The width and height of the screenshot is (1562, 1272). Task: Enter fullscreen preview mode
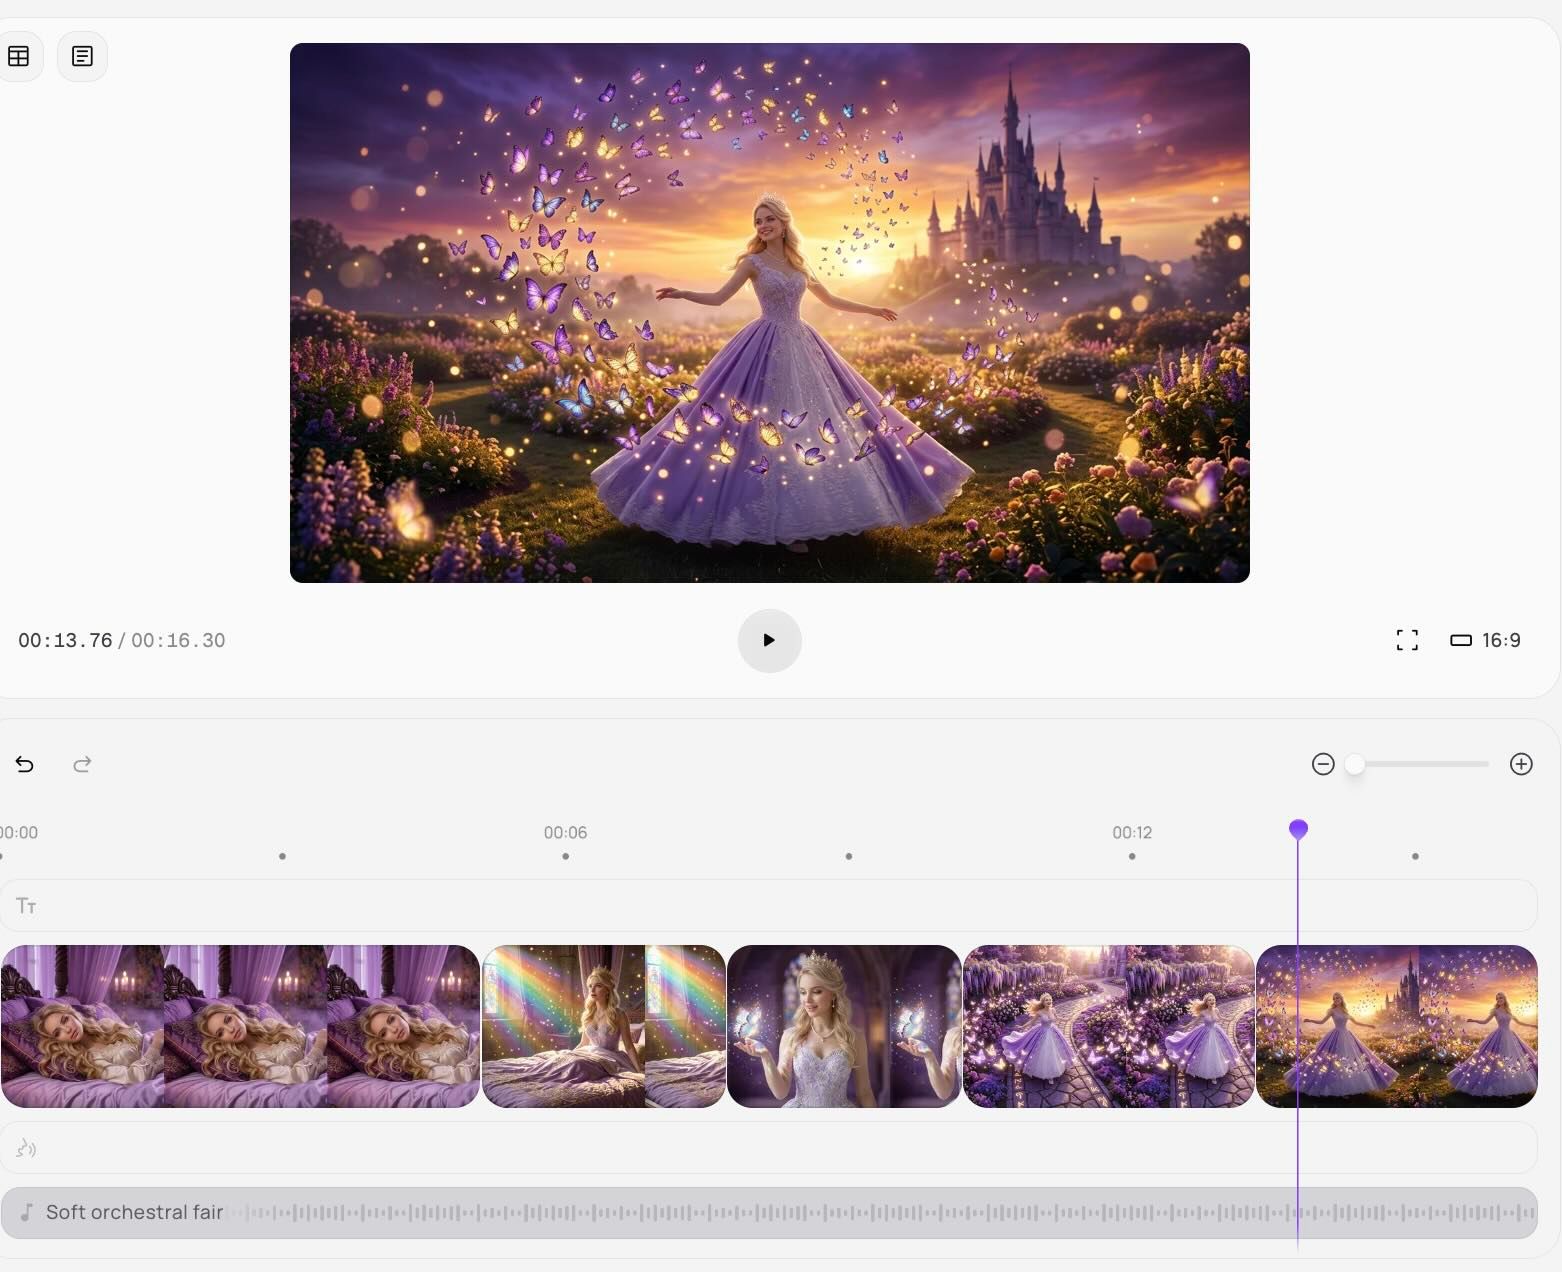click(x=1407, y=640)
